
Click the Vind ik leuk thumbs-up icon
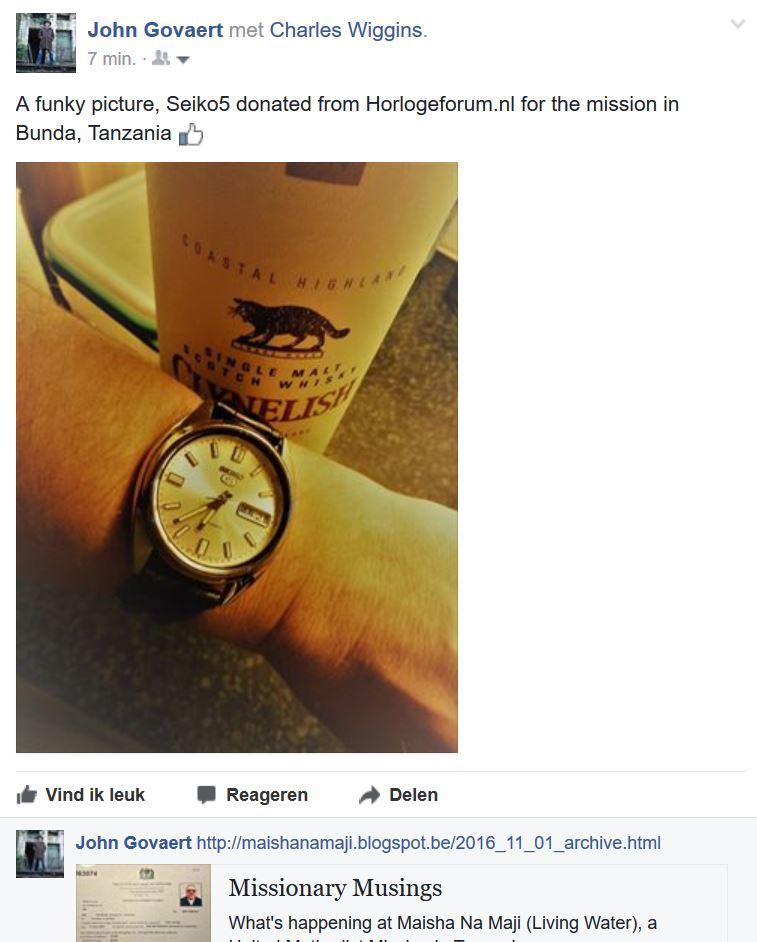pyautogui.click(x=26, y=795)
